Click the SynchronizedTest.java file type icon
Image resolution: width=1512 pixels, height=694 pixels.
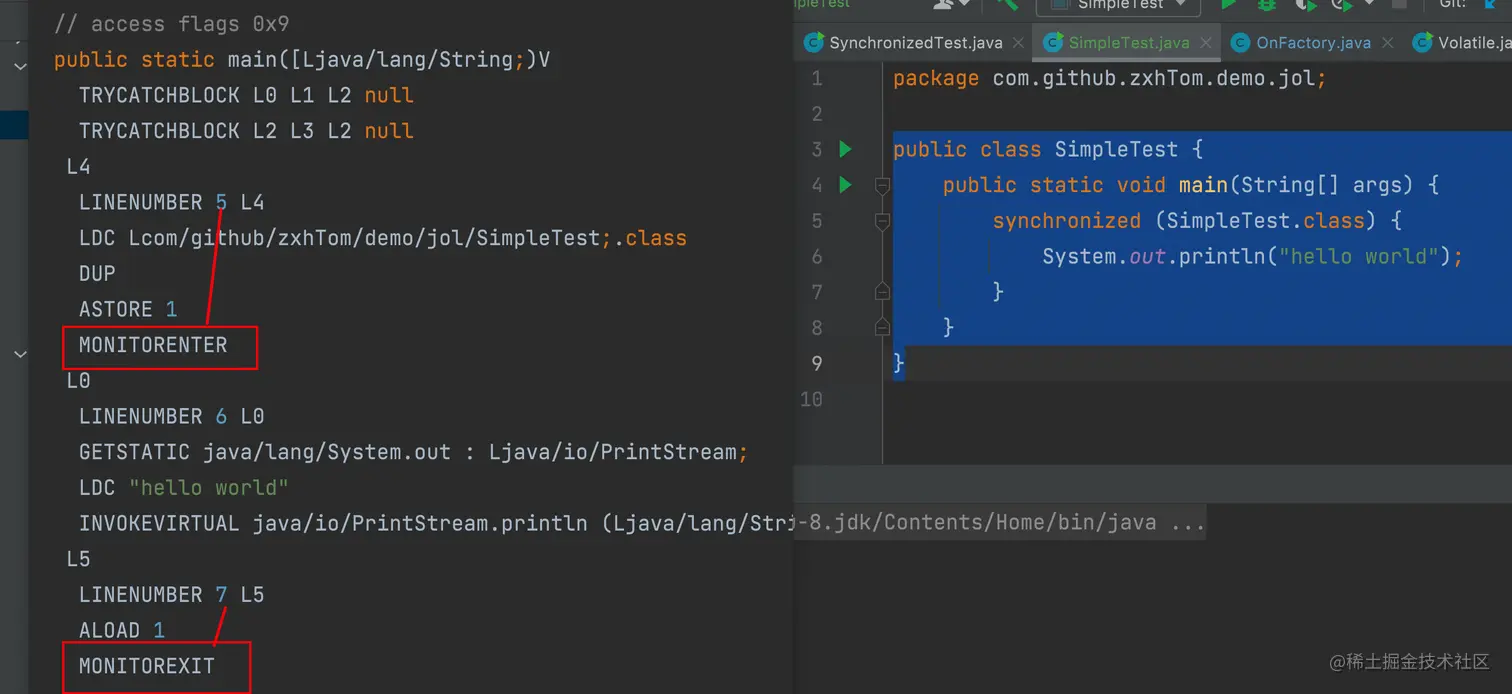pos(814,43)
